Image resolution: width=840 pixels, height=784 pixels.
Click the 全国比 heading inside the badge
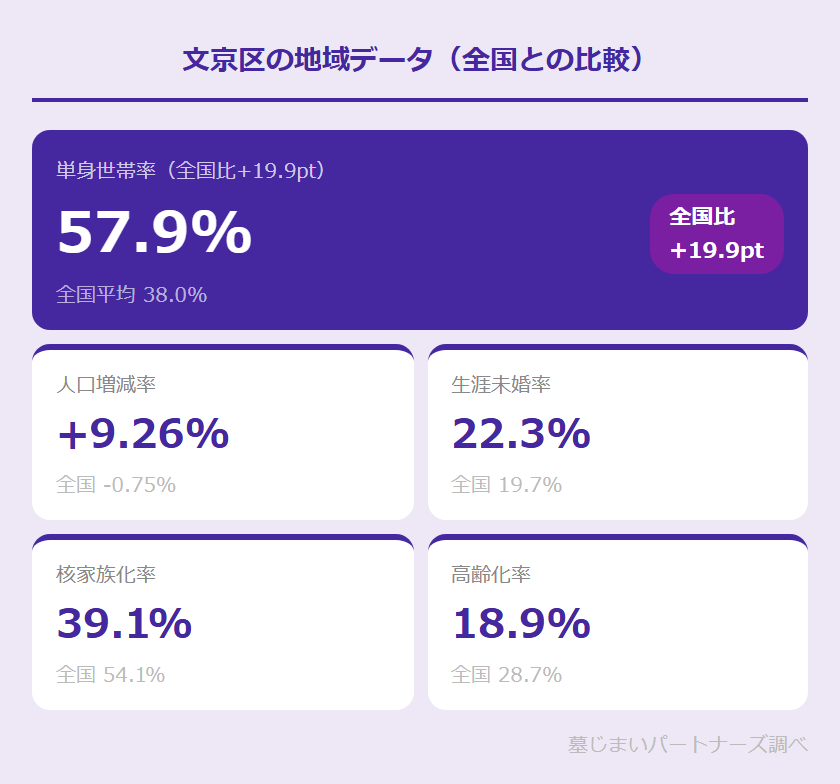(x=702, y=217)
